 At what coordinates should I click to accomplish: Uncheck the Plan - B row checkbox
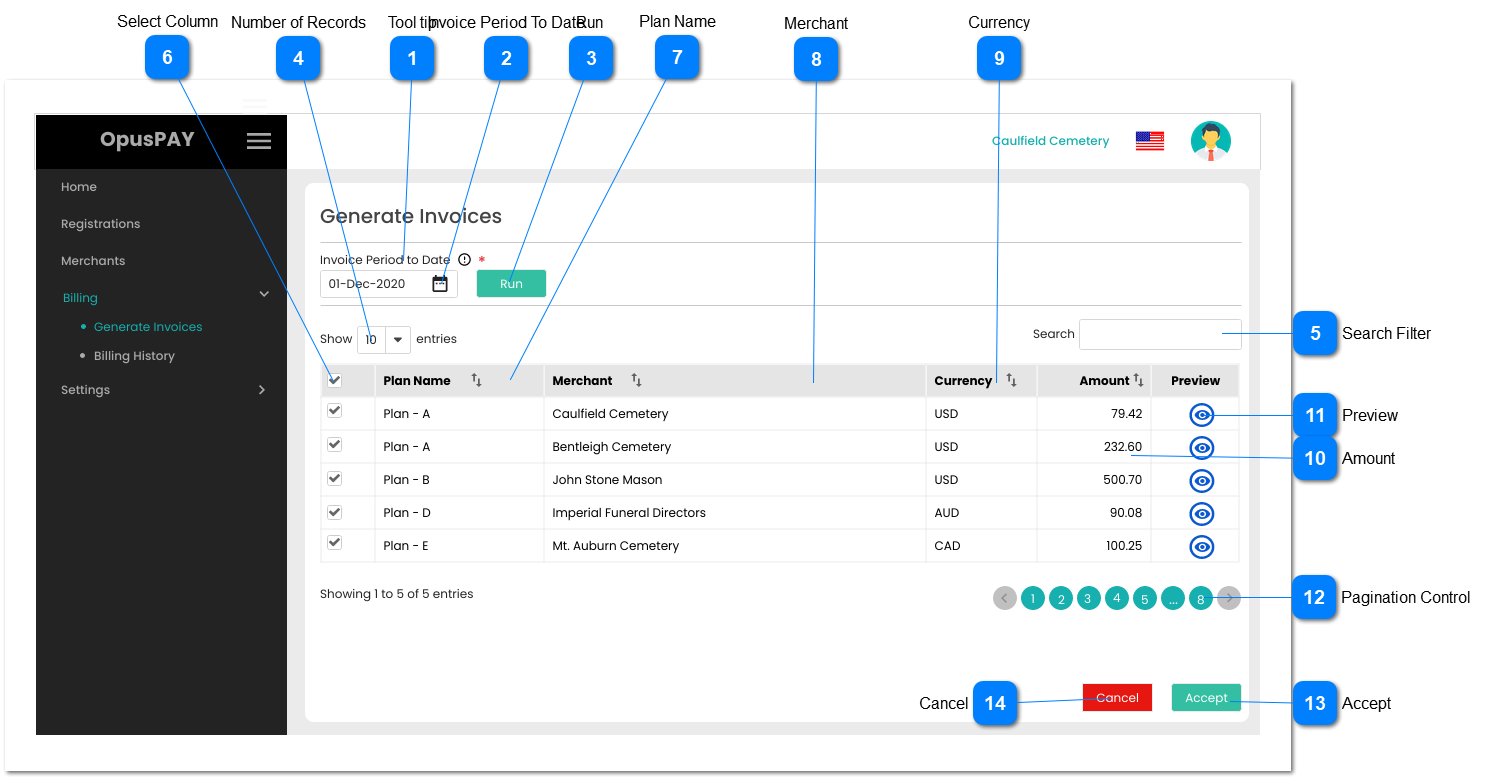coord(334,479)
